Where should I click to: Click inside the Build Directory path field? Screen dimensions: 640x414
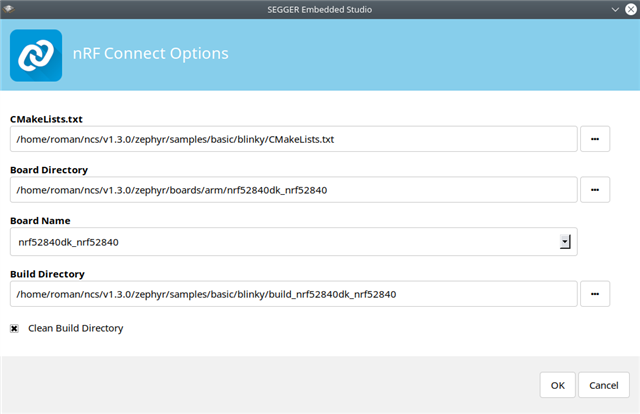pyautogui.click(x=293, y=294)
